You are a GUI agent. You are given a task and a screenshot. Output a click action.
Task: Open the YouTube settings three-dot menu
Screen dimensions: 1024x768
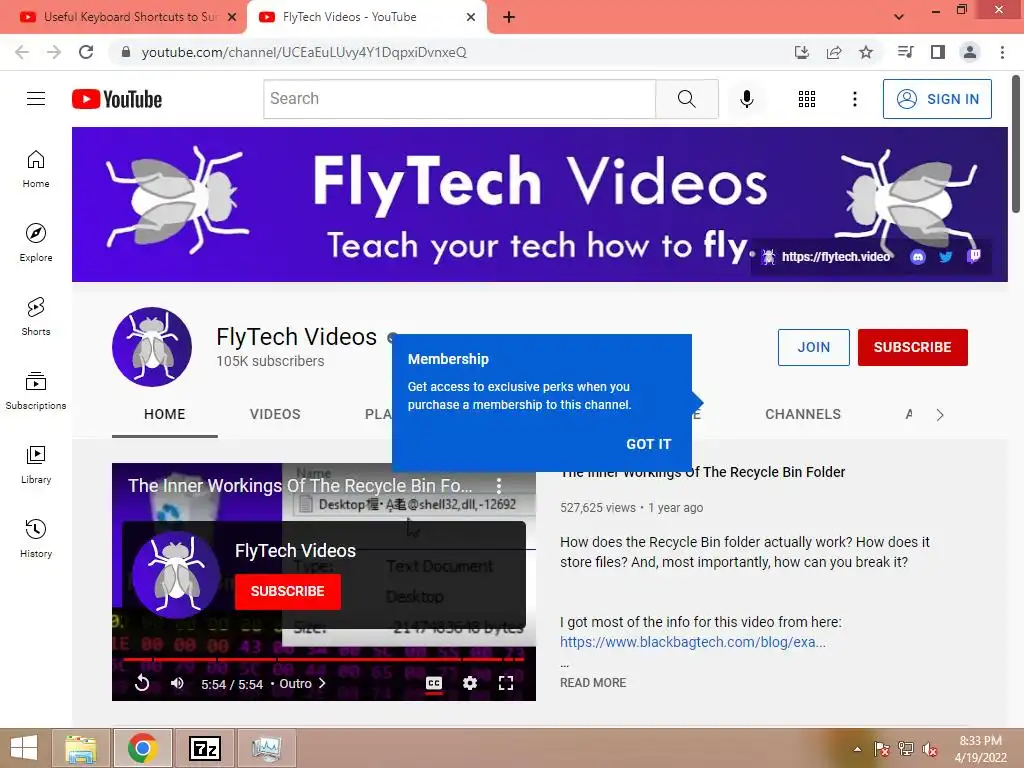(x=854, y=99)
